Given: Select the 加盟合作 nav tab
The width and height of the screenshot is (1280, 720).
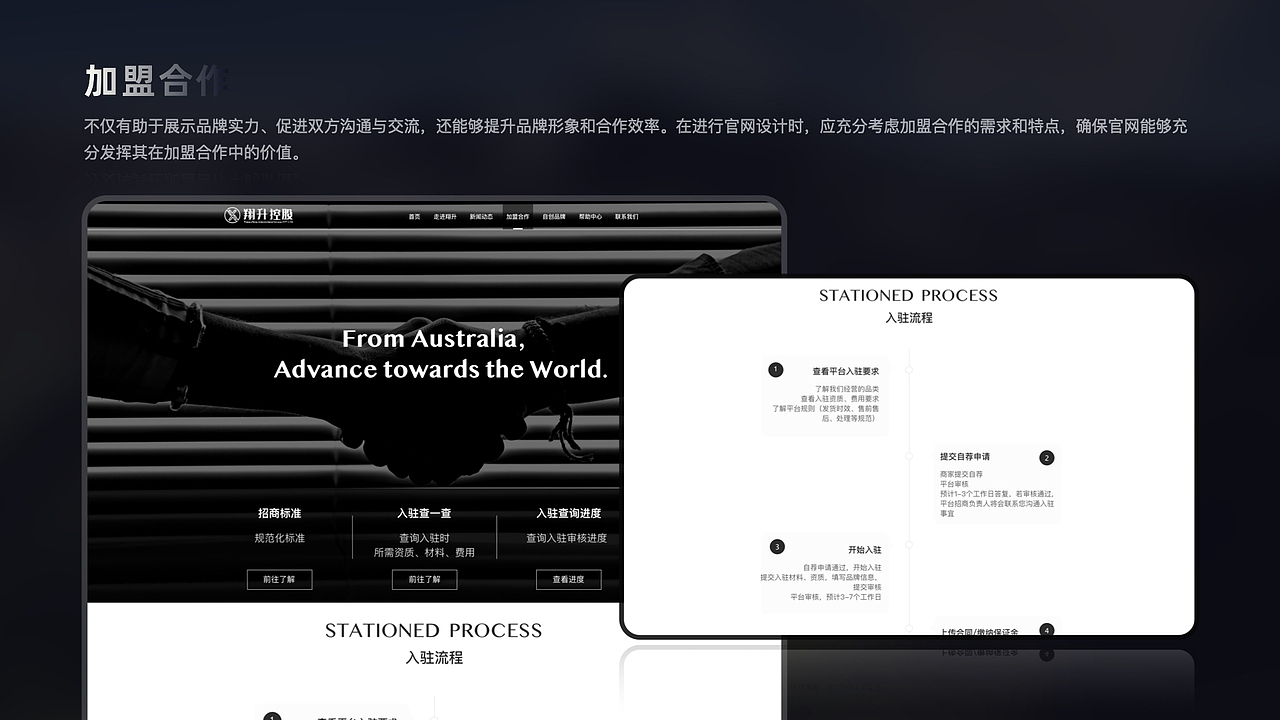Looking at the screenshot, I should 517,216.
